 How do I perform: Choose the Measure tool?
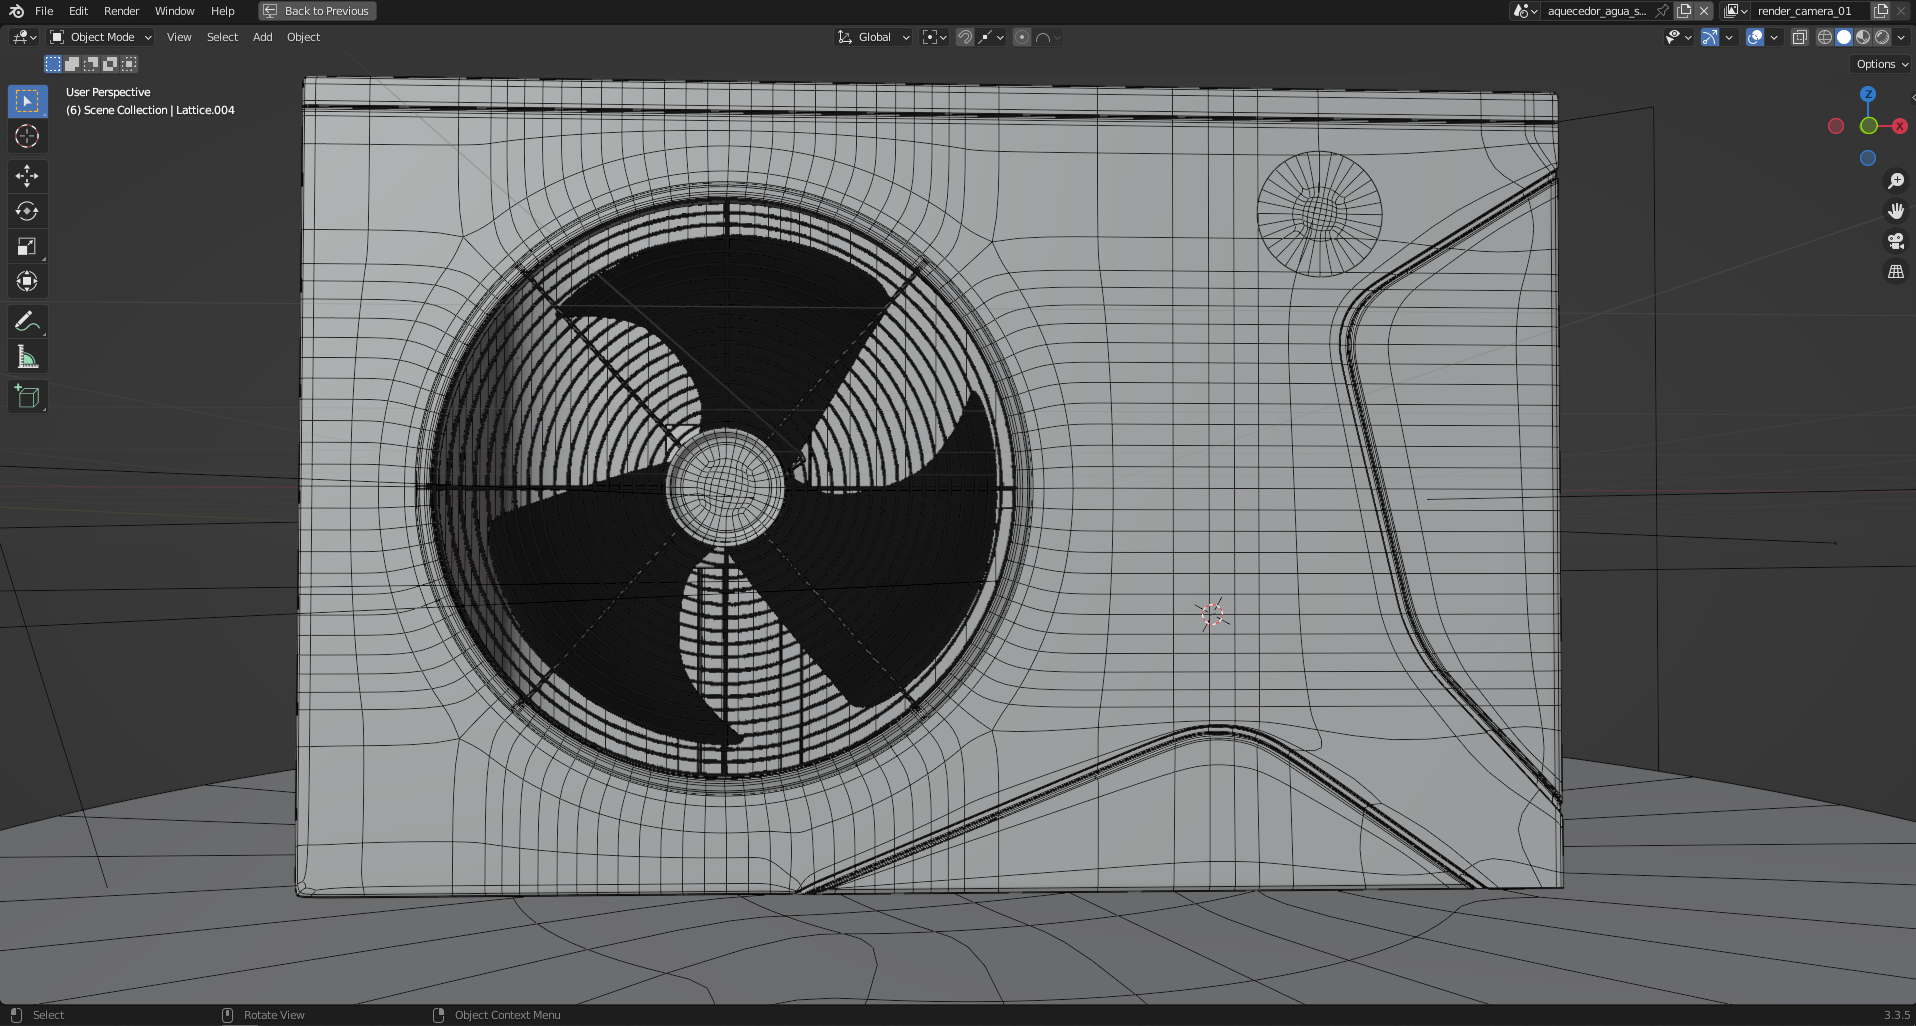27,358
